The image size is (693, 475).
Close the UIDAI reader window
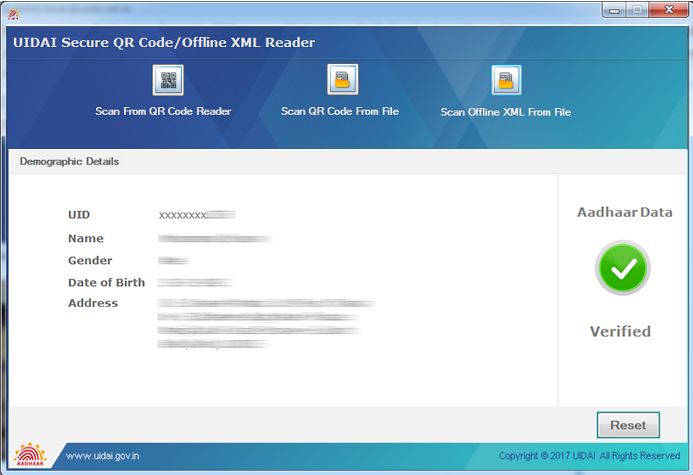point(669,10)
